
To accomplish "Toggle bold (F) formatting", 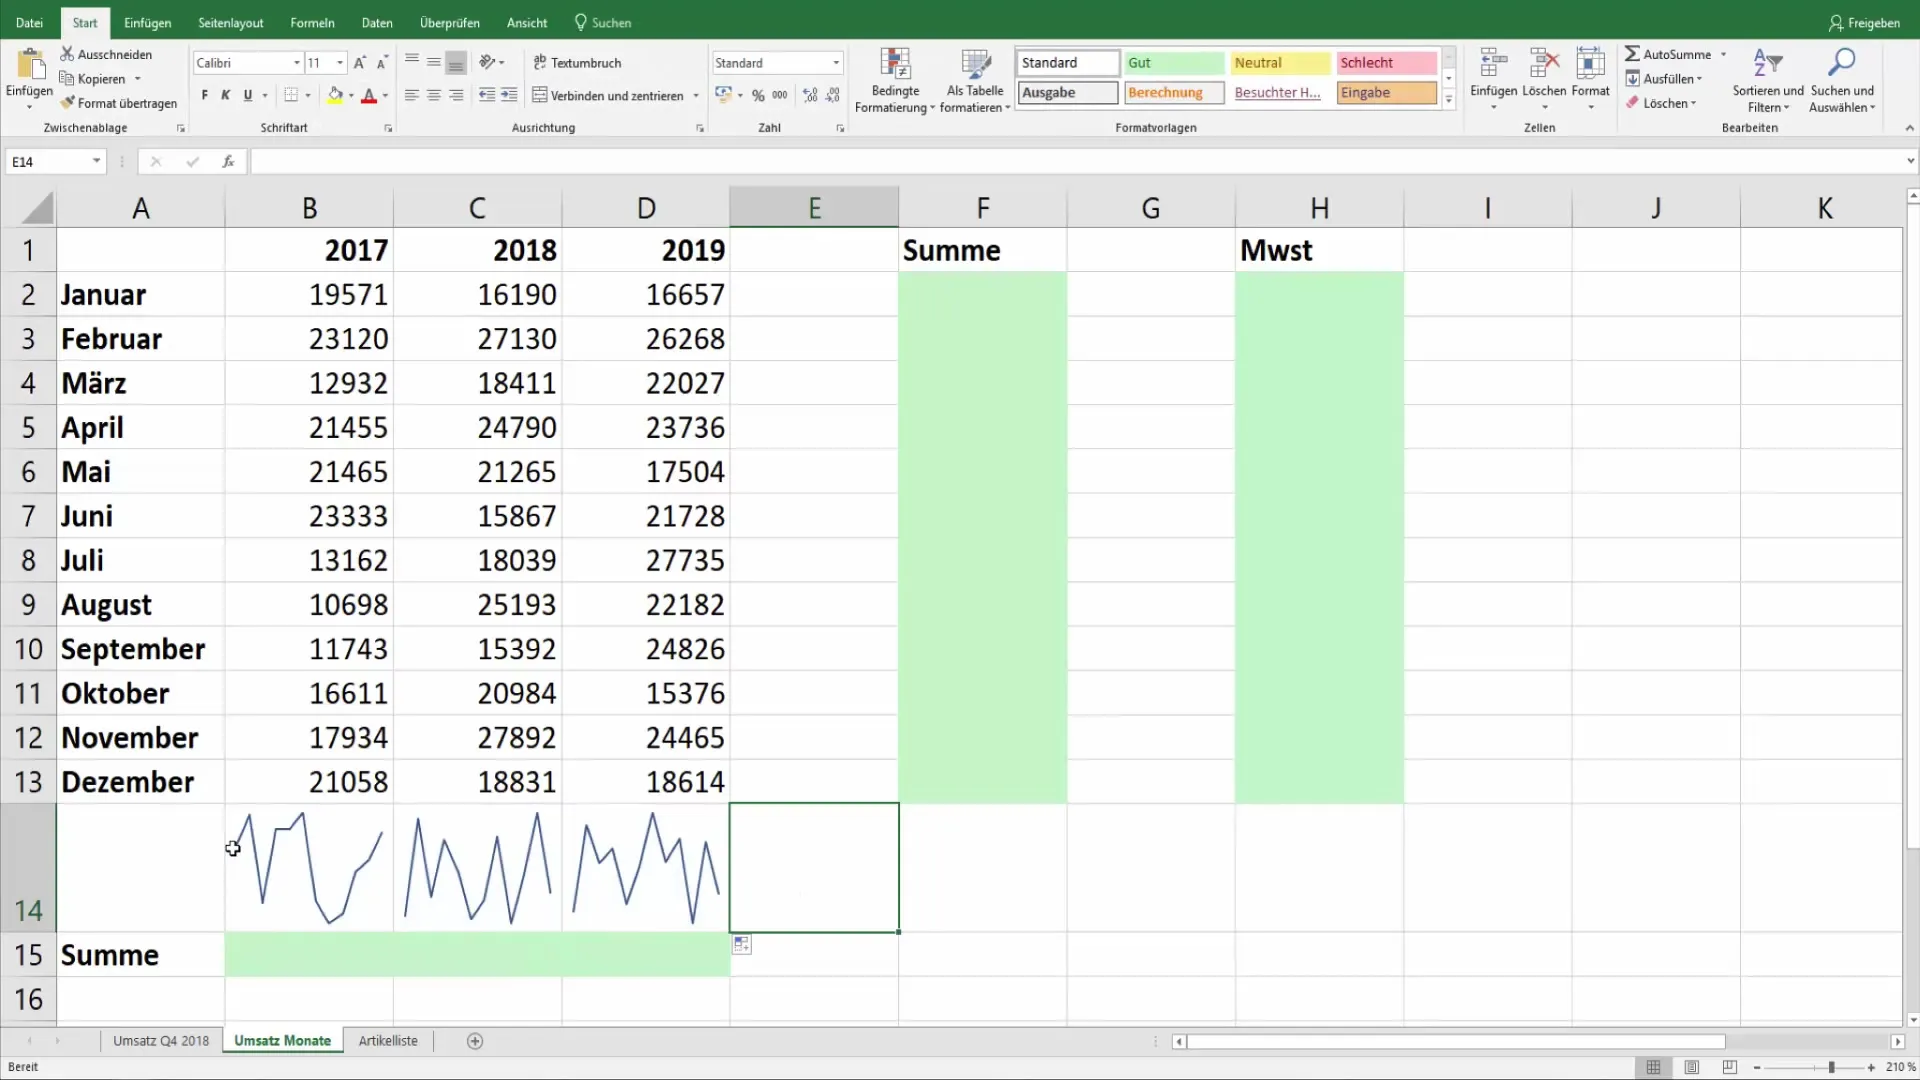I will tap(204, 95).
